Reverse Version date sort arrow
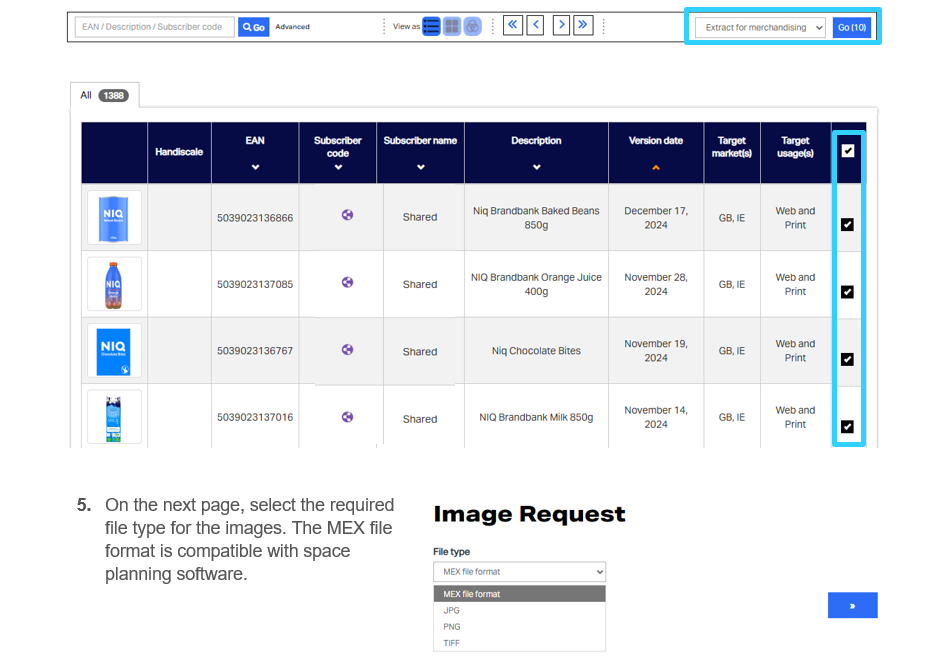Viewport: 942px width, 660px height. click(656, 168)
